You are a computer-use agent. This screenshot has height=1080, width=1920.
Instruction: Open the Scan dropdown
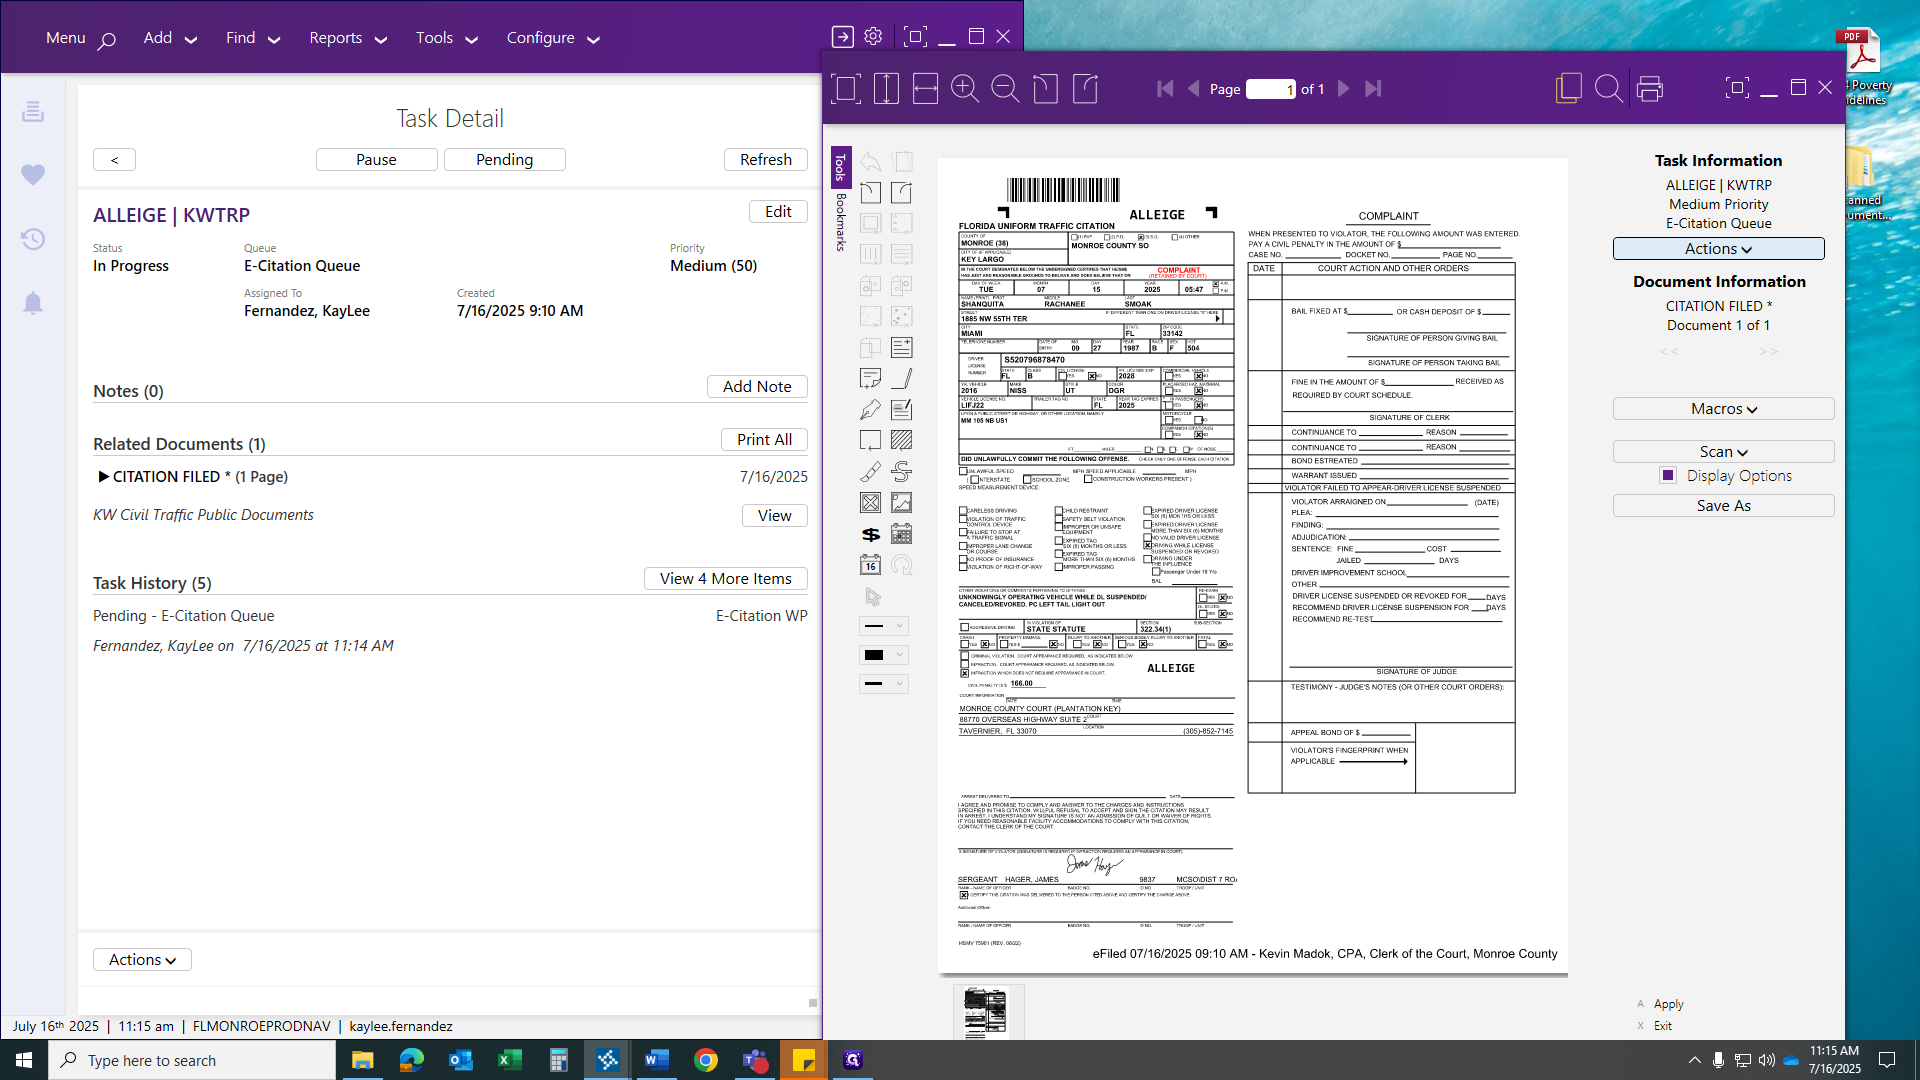pyautogui.click(x=1723, y=452)
